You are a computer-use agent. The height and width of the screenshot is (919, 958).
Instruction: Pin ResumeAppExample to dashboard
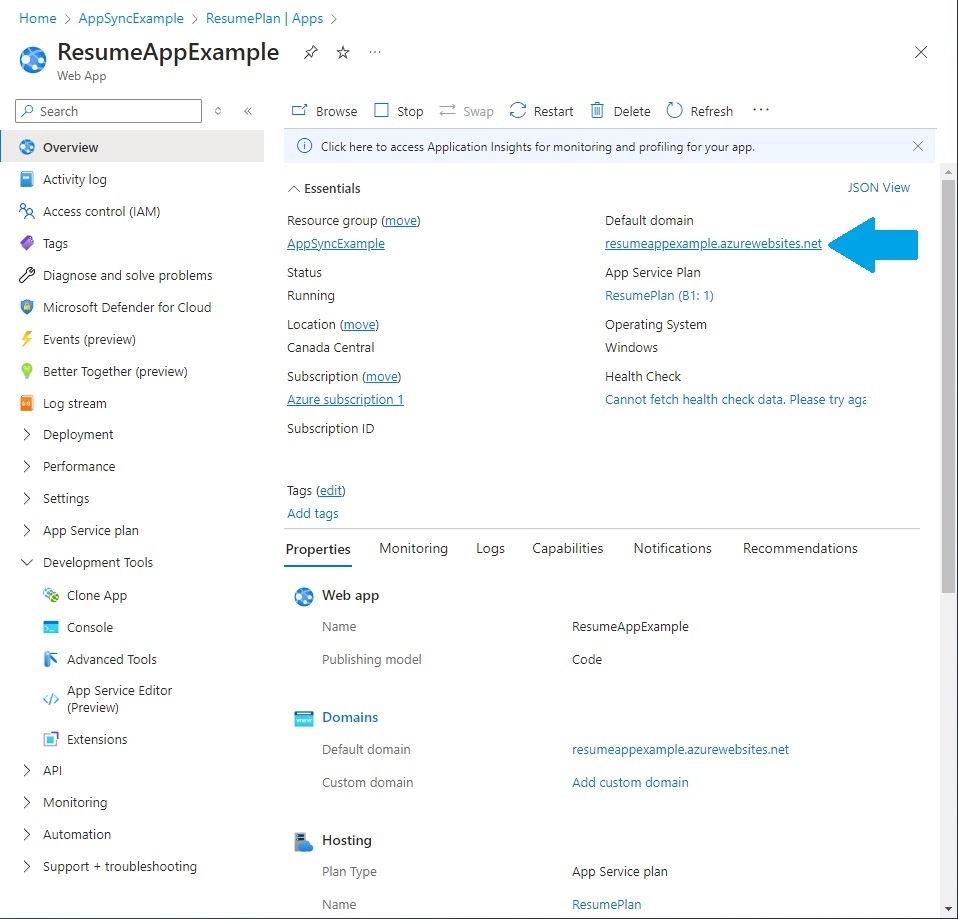310,53
